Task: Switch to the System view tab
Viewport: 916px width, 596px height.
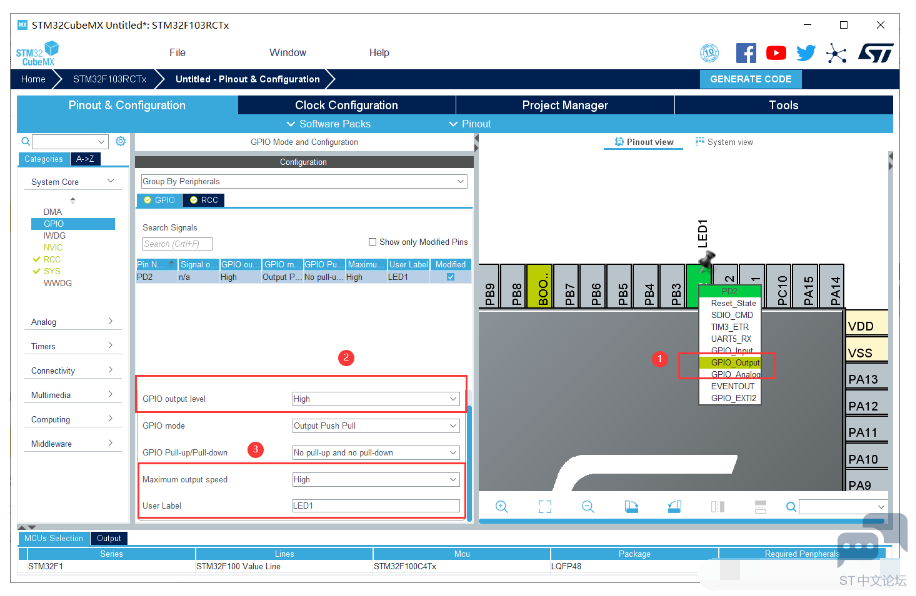Action: click(x=724, y=142)
